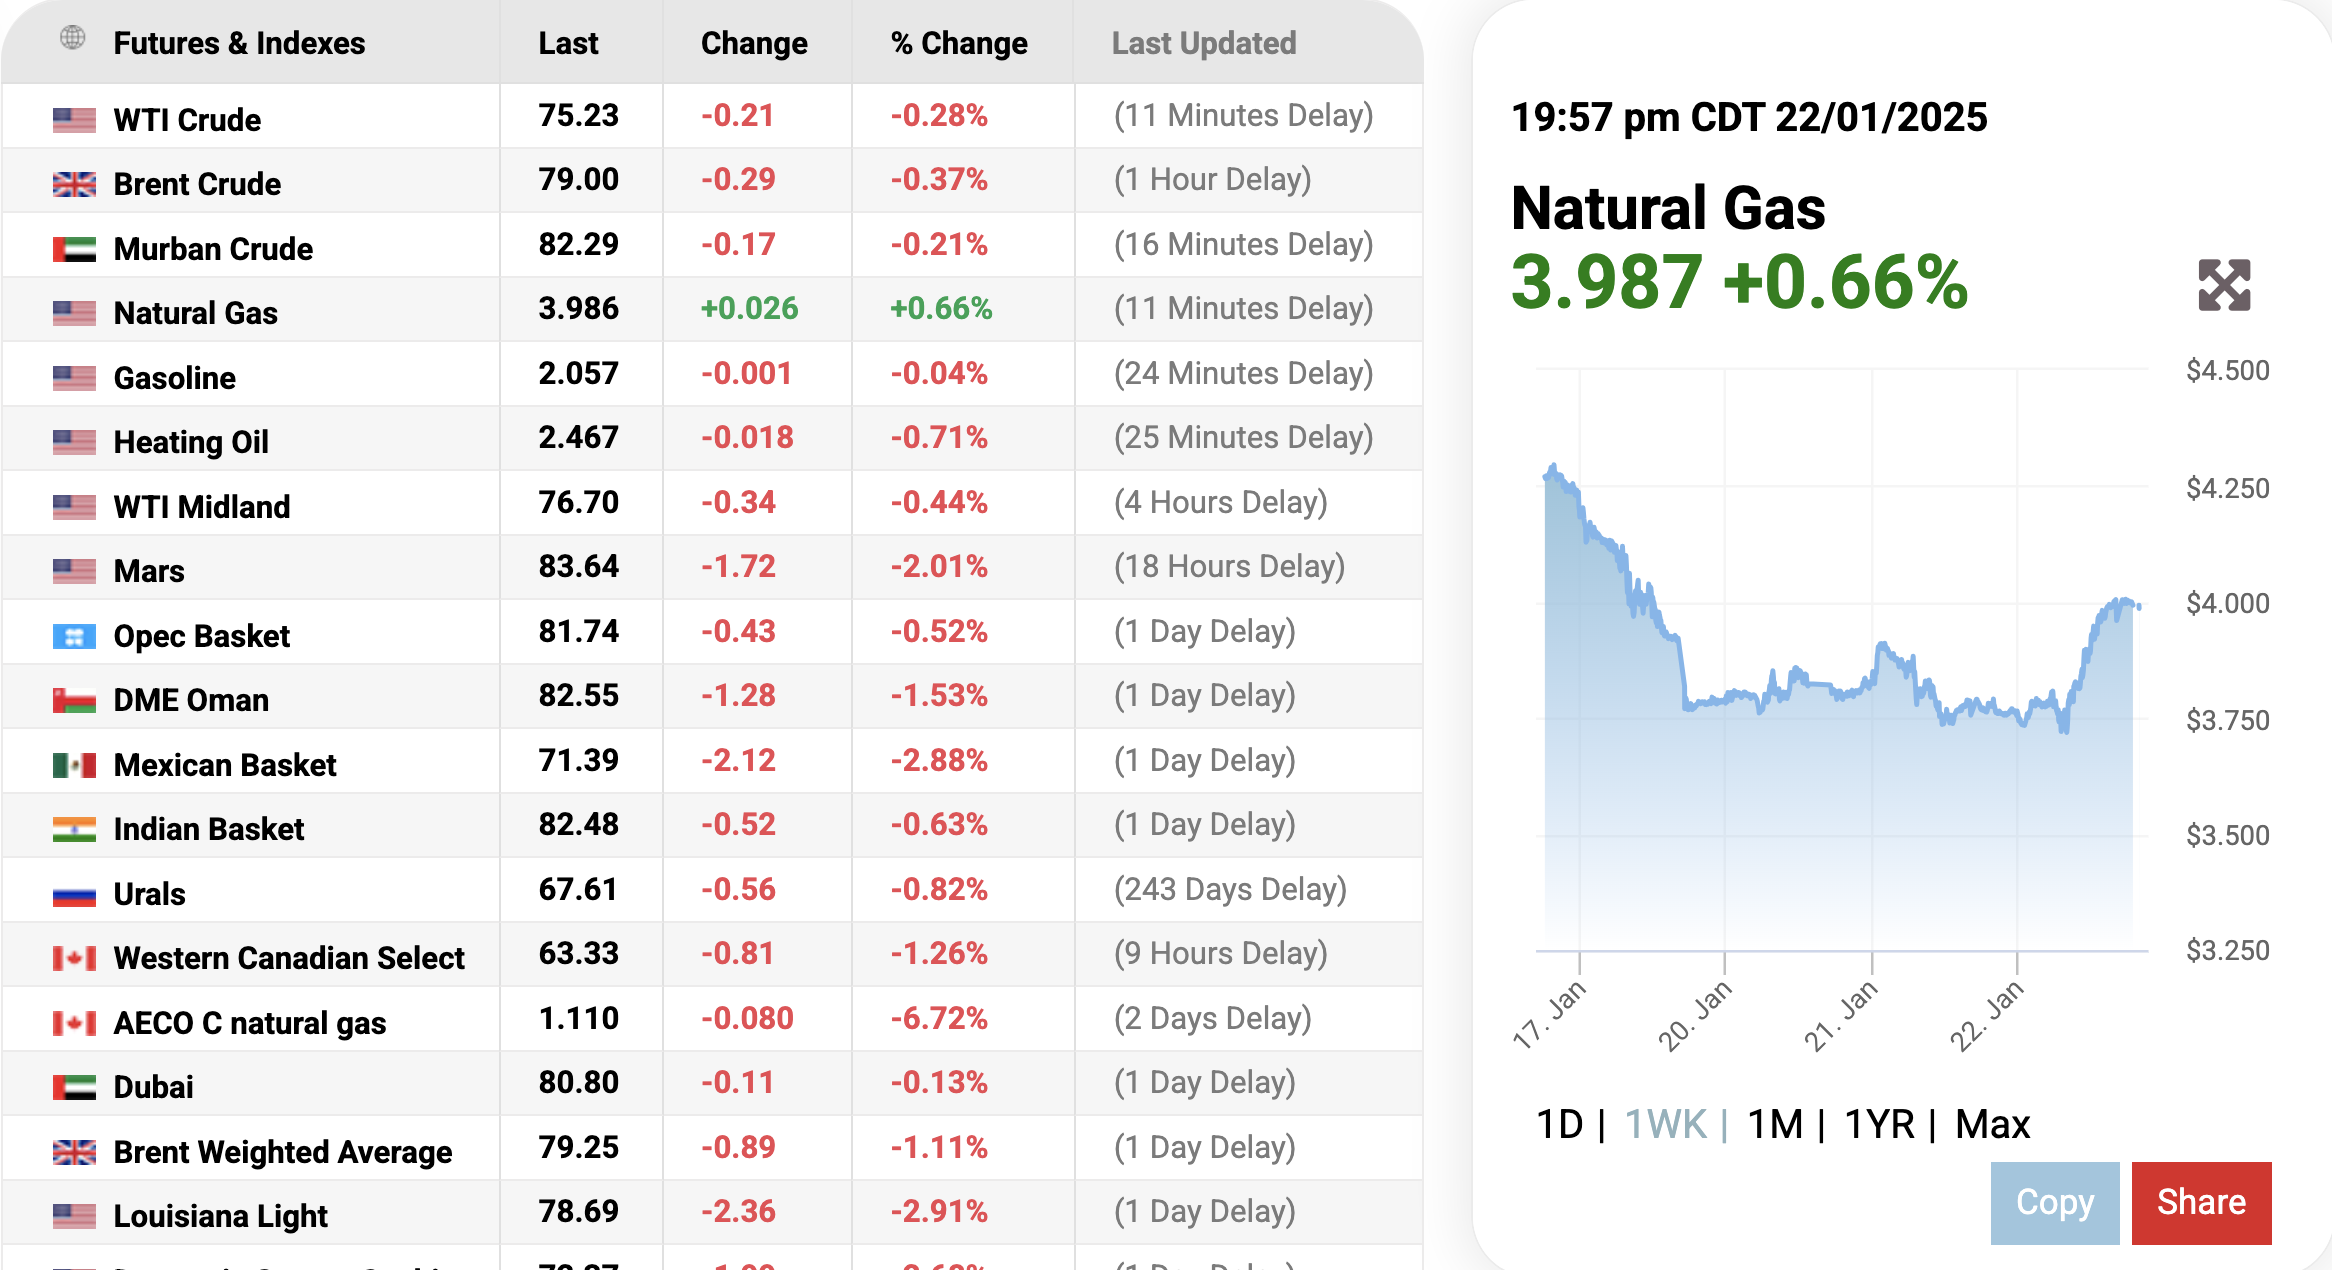Viewport: 2332px width, 1270px height.
Task: Select the 1WK chart range
Action: [1665, 1124]
